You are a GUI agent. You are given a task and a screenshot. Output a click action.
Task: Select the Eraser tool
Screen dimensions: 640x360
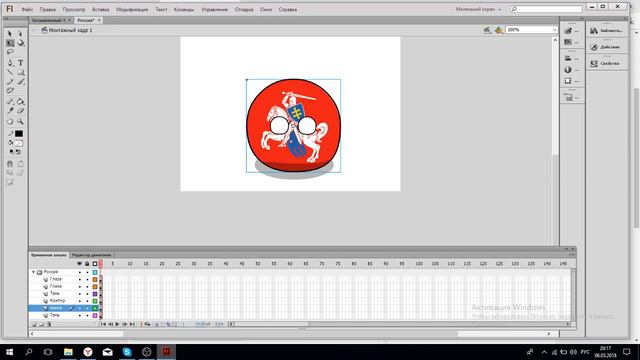pyautogui.click(x=20, y=111)
